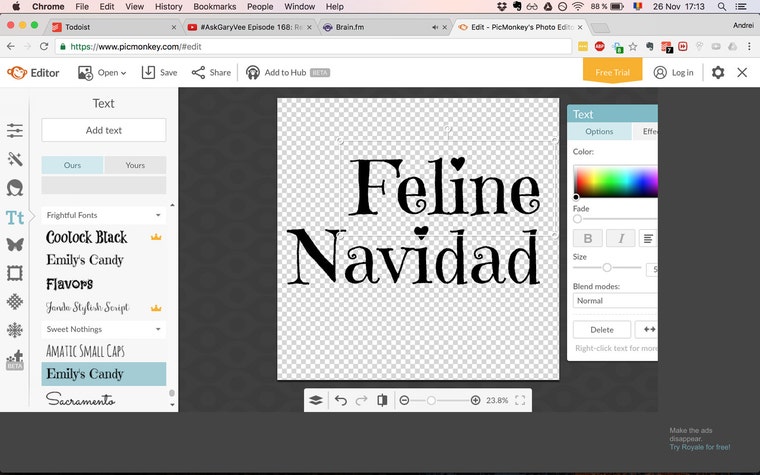Select the Touch Up face icon
The height and width of the screenshot is (475, 760).
(x=15, y=188)
